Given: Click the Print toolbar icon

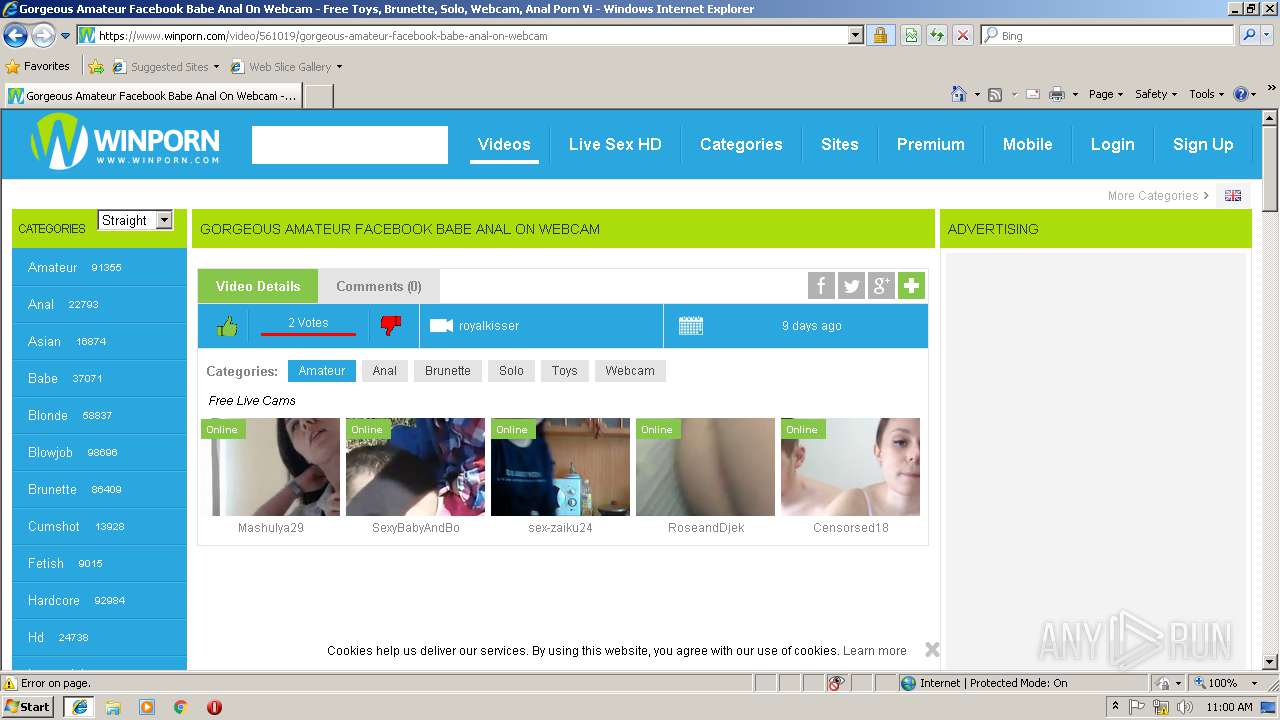Looking at the screenshot, I should click(x=1057, y=94).
